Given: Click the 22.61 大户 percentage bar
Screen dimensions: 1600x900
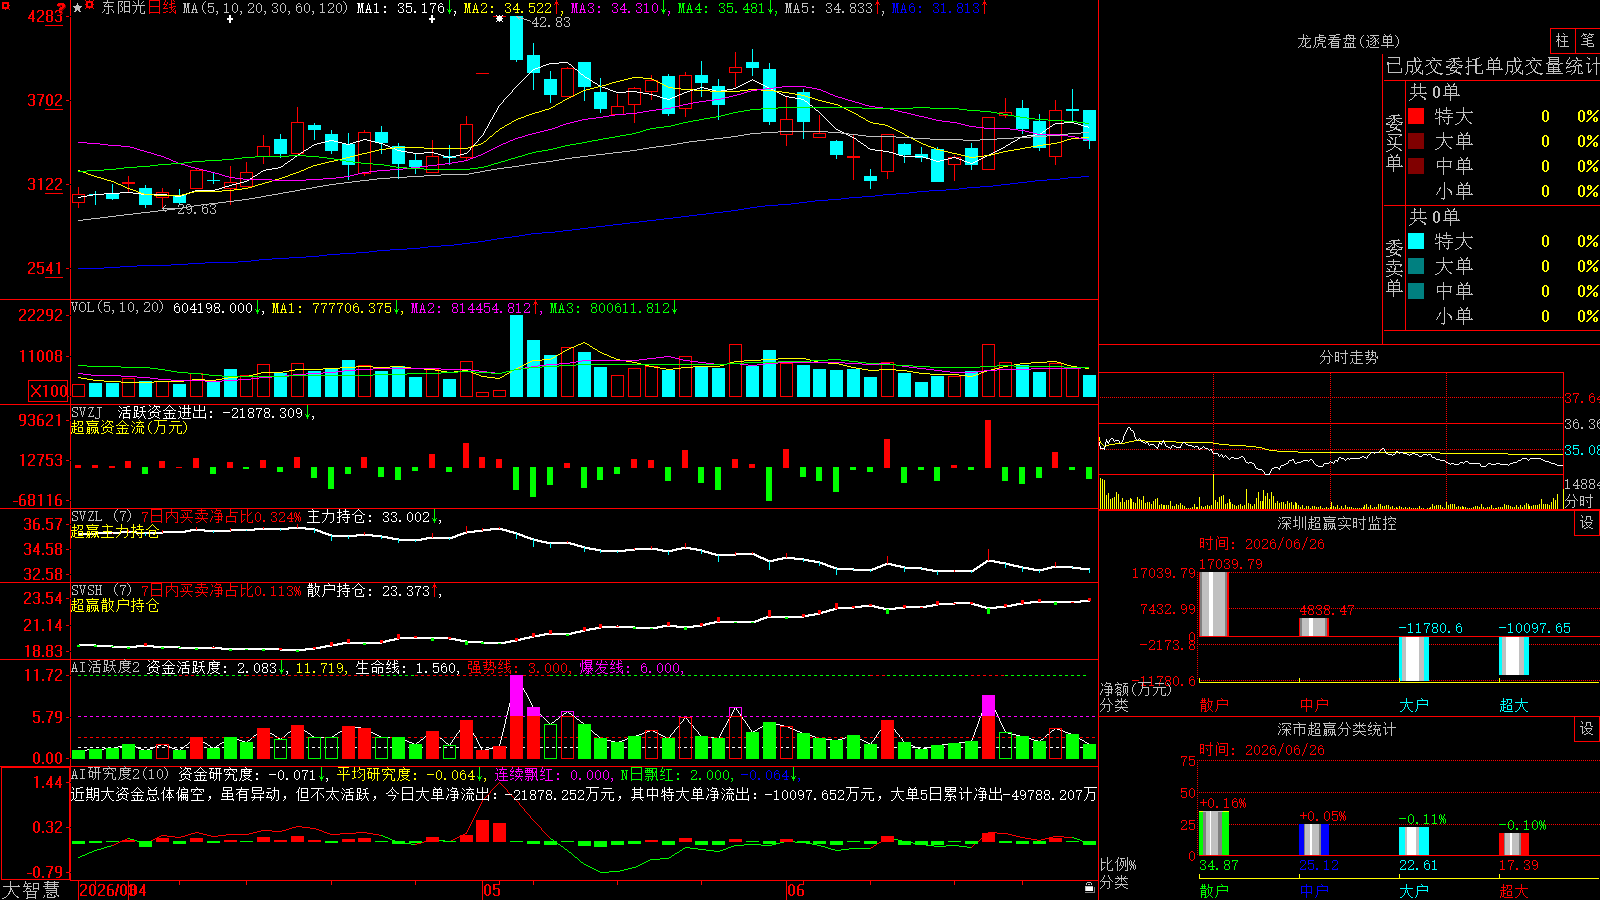Looking at the screenshot, I should coord(1413,842).
